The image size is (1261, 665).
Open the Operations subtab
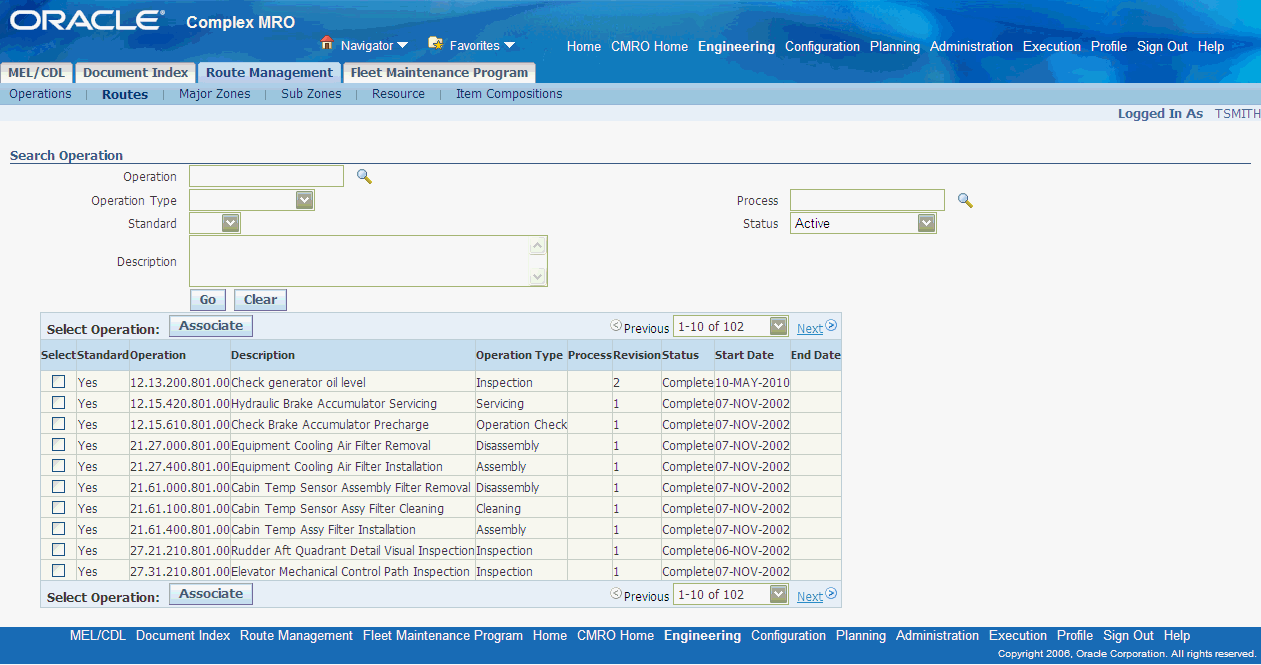(40, 94)
